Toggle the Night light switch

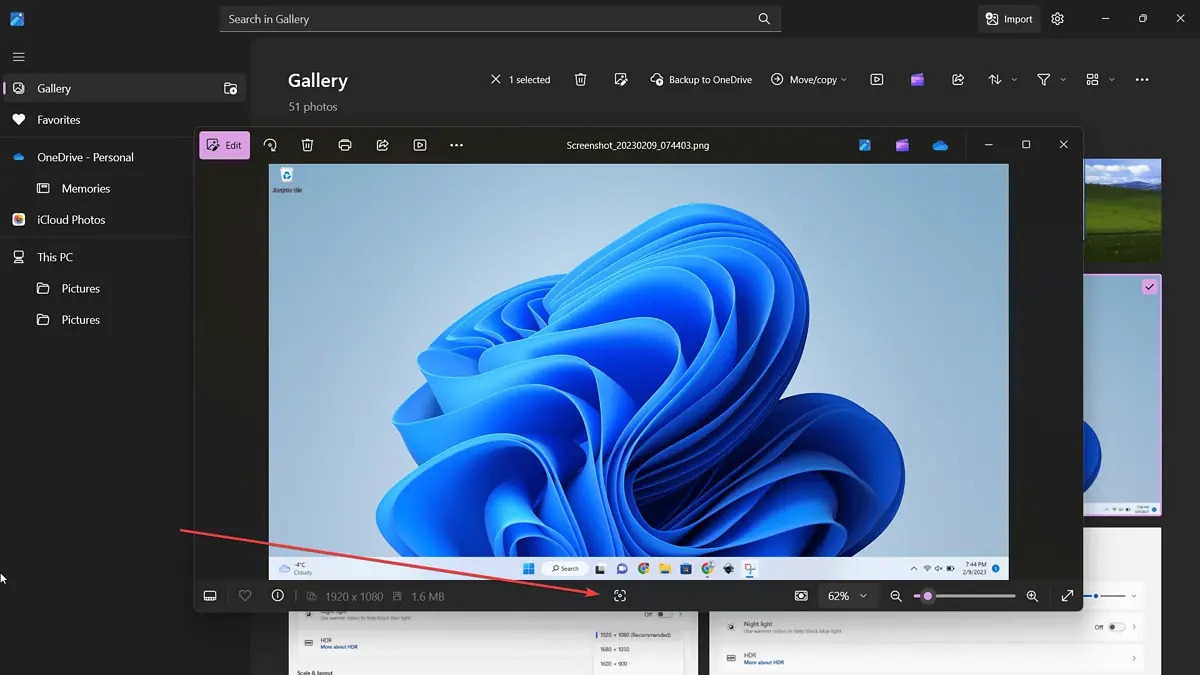tap(1115, 627)
